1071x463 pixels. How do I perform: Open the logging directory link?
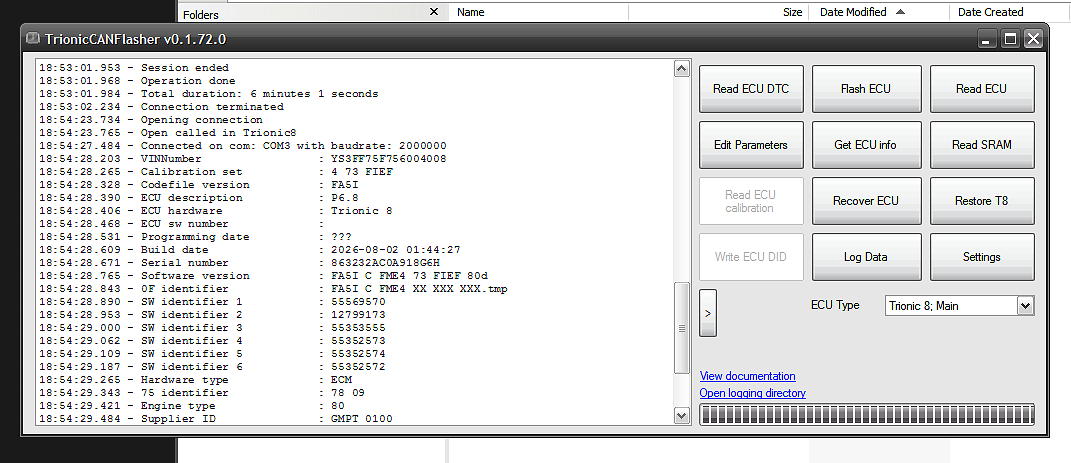point(753,393)
